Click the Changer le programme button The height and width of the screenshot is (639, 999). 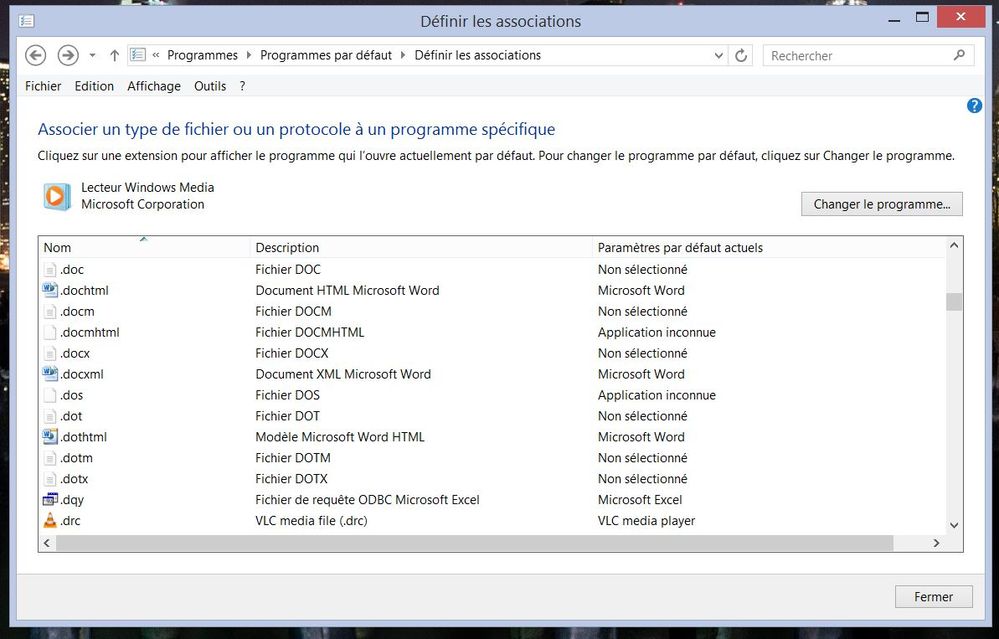click(x=881, y=204)
